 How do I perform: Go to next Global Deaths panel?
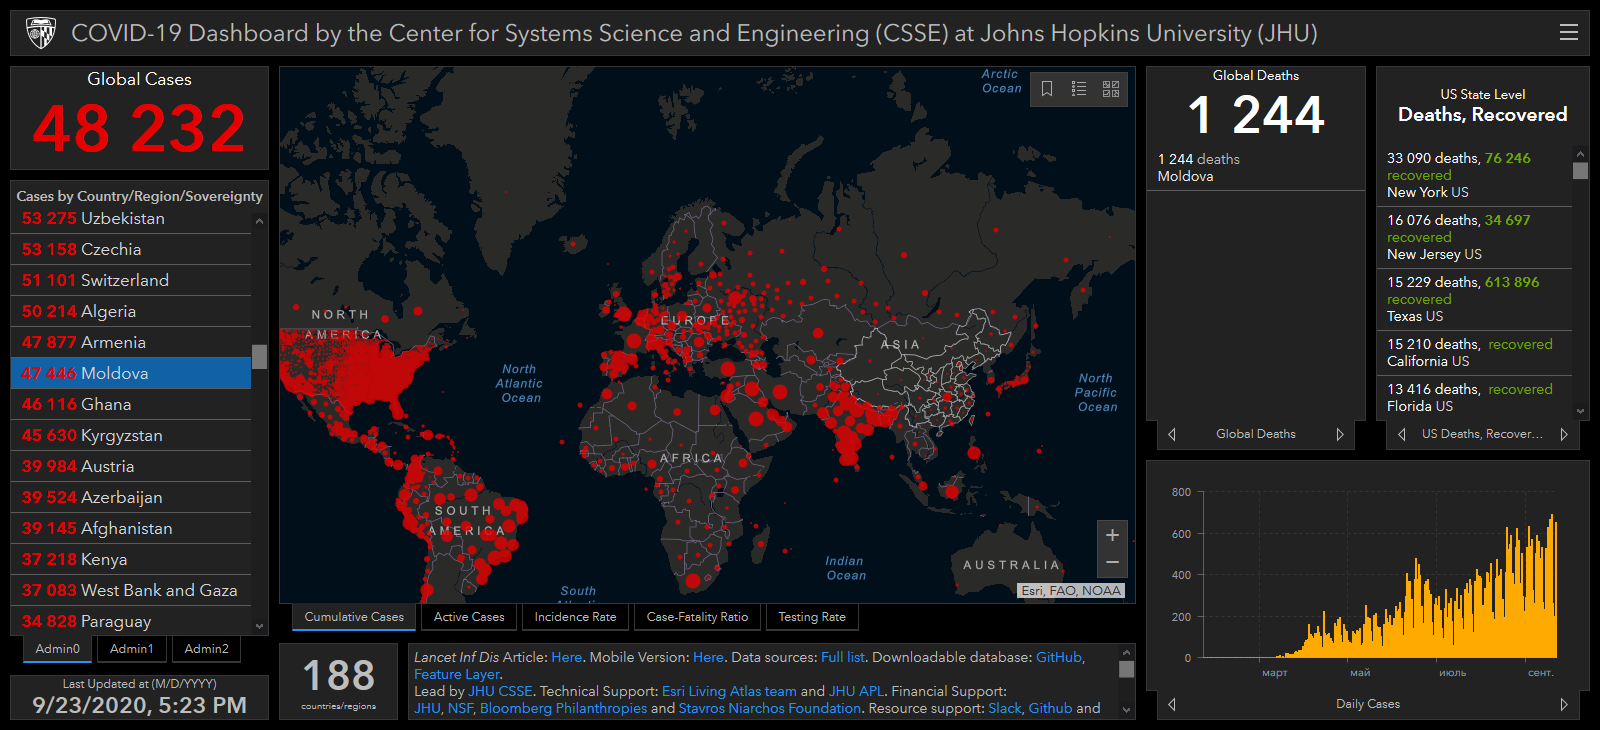(1340, 434)
